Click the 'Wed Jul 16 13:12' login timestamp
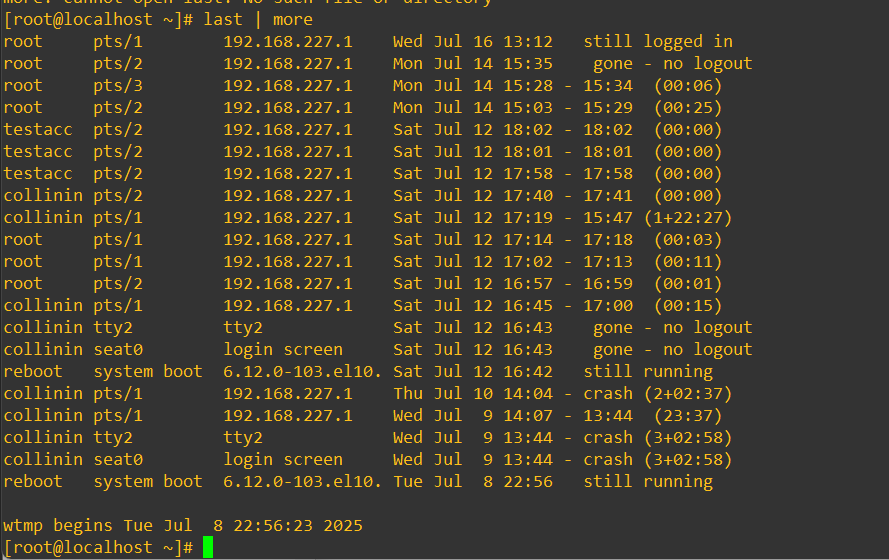Viewport: 889px width, 560px height. click(472, 41)
